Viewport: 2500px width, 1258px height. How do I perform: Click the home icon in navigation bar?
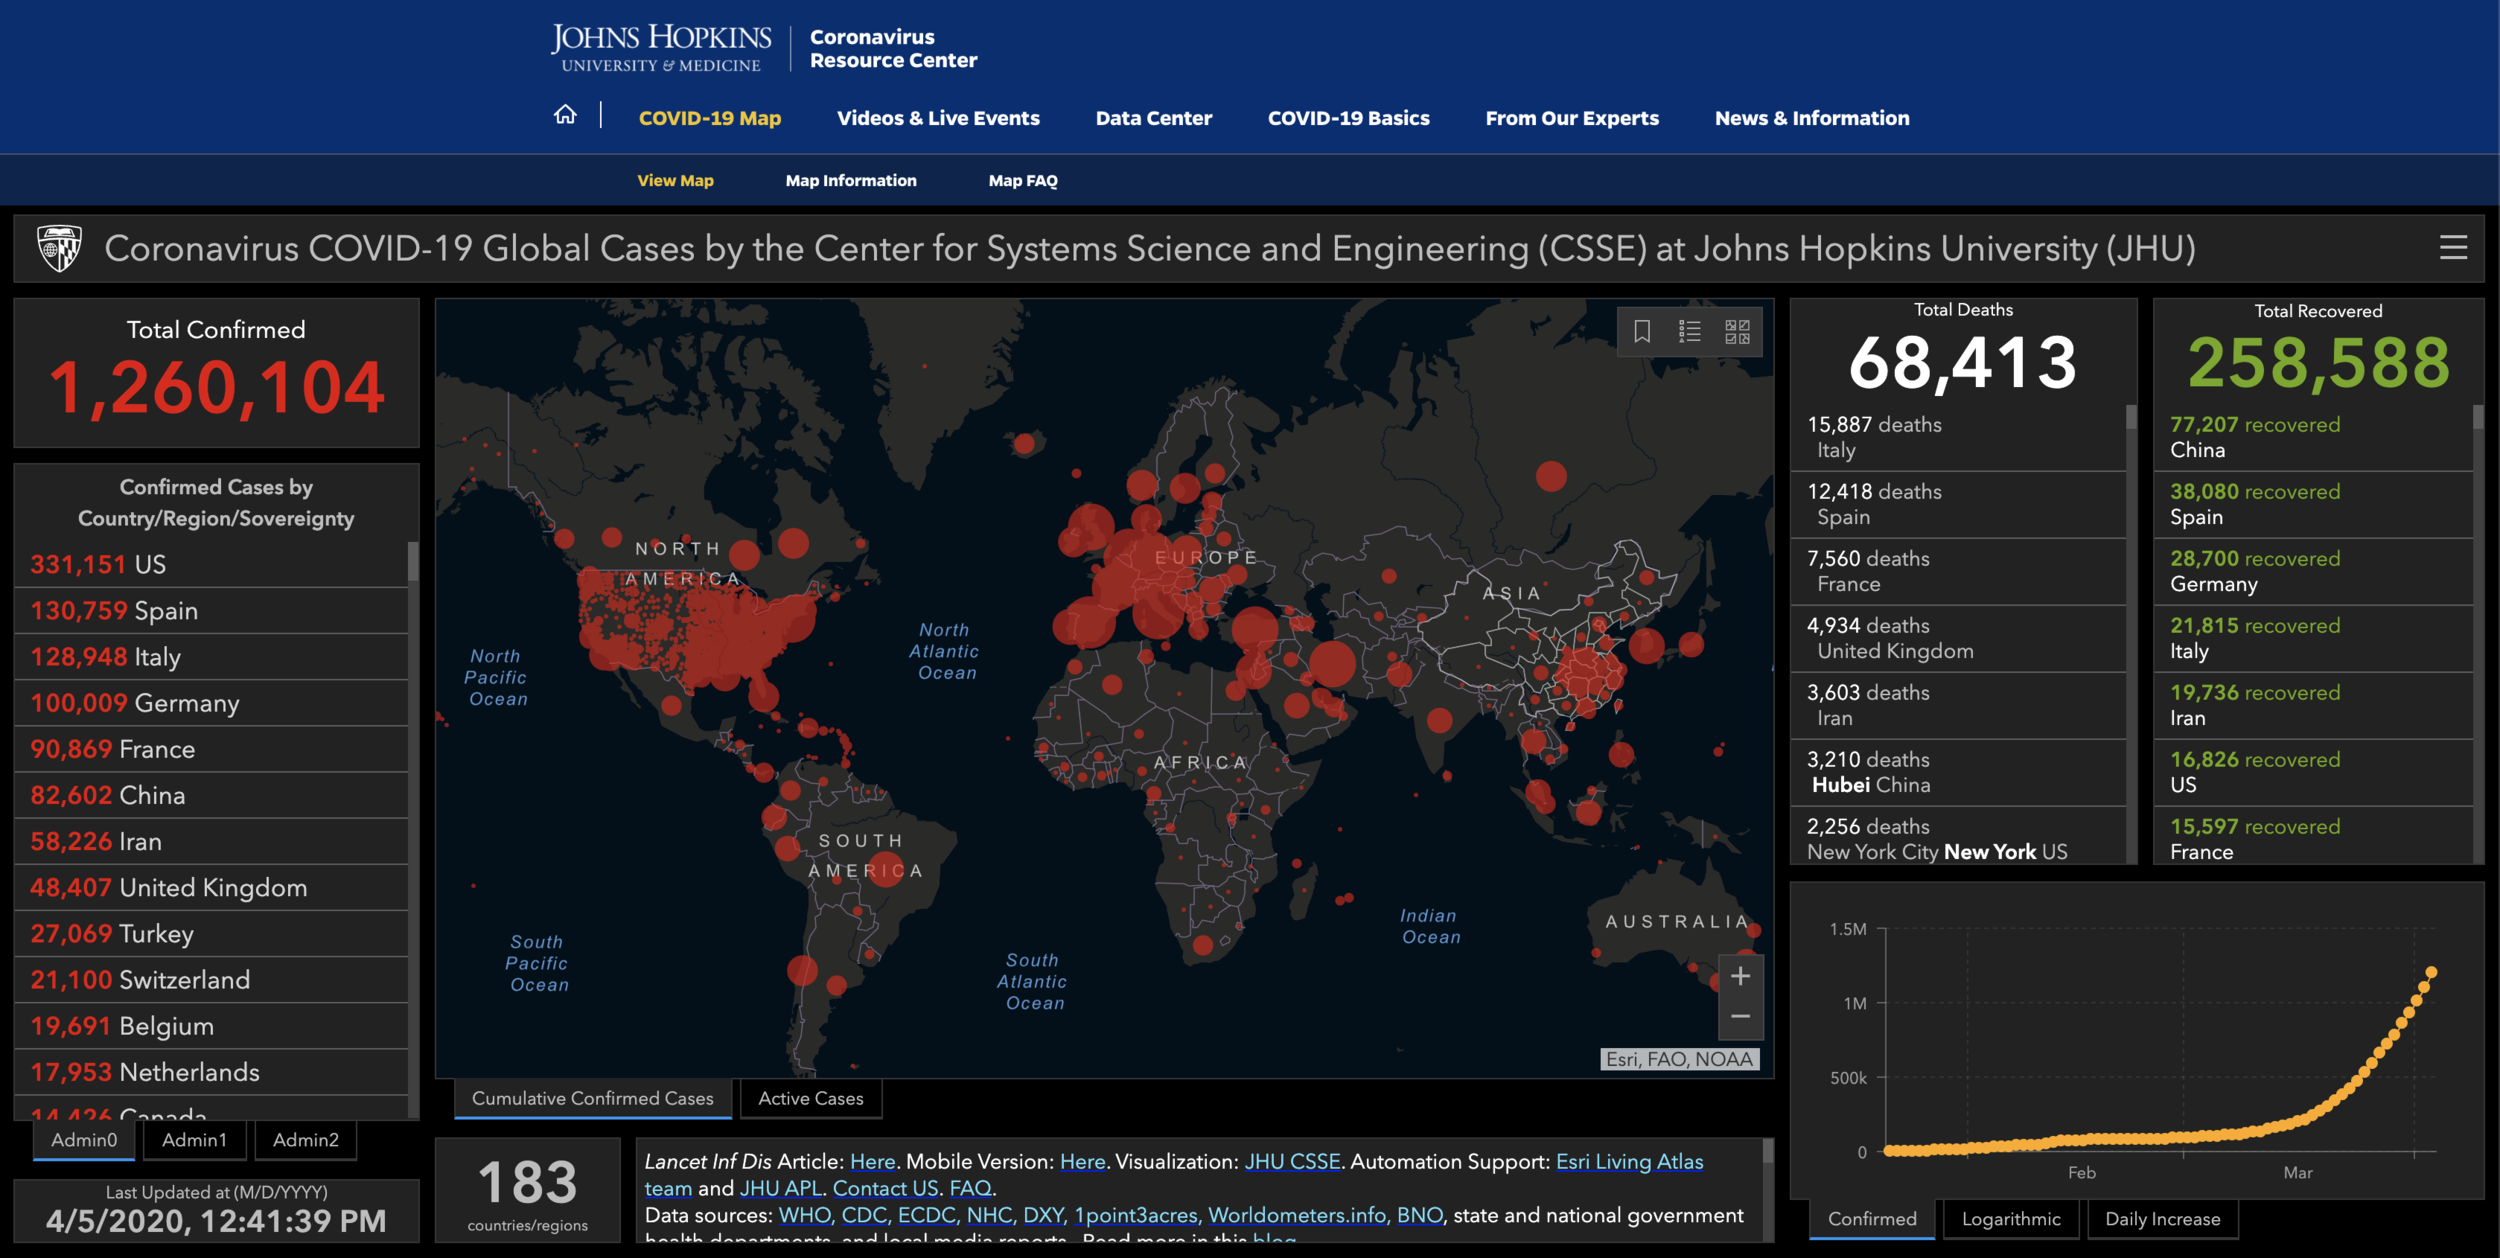click(x=565, y=116)
